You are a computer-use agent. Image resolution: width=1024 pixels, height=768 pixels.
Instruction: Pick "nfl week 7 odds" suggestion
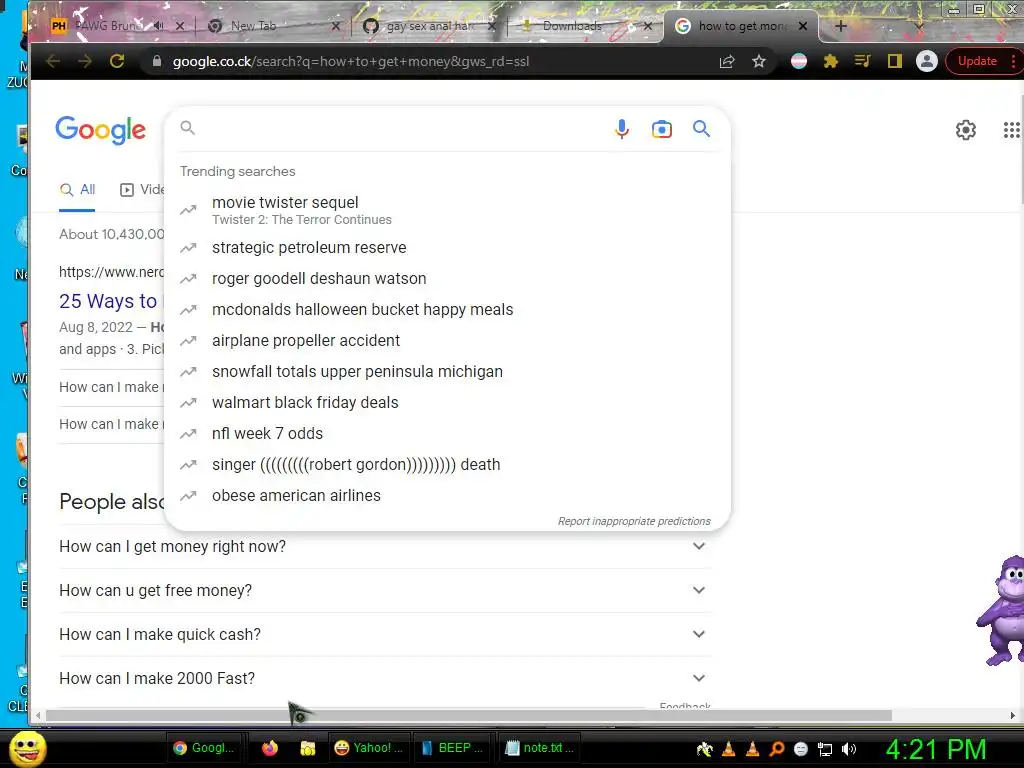tap(447, 434)
